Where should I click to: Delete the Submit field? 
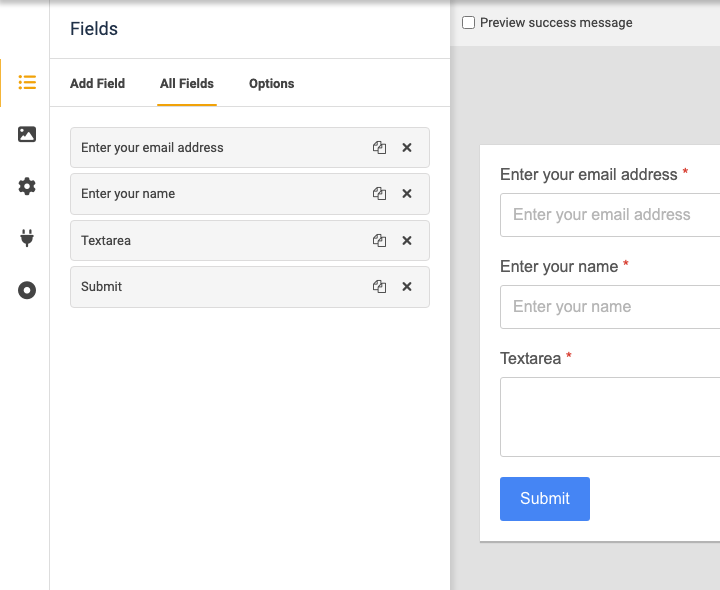tap(407, 287)
